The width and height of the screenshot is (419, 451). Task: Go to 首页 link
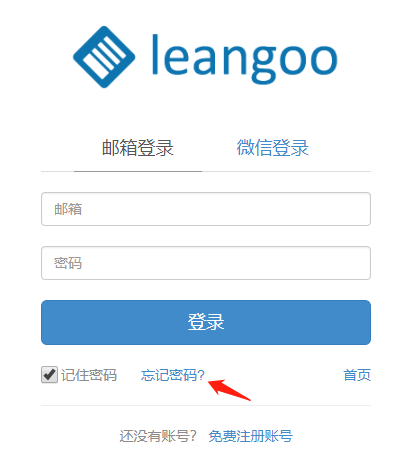coord(357,375)
